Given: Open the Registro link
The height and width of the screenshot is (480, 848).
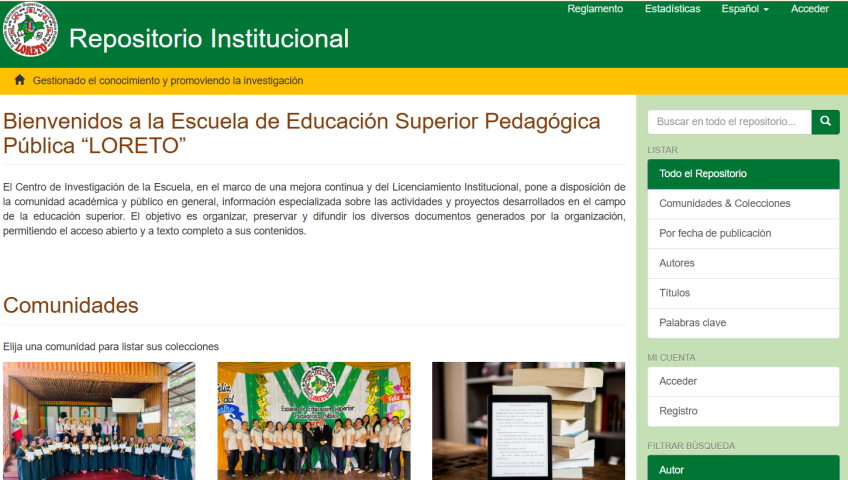Looking at the screenshot, I should click(x=743, y=411).
